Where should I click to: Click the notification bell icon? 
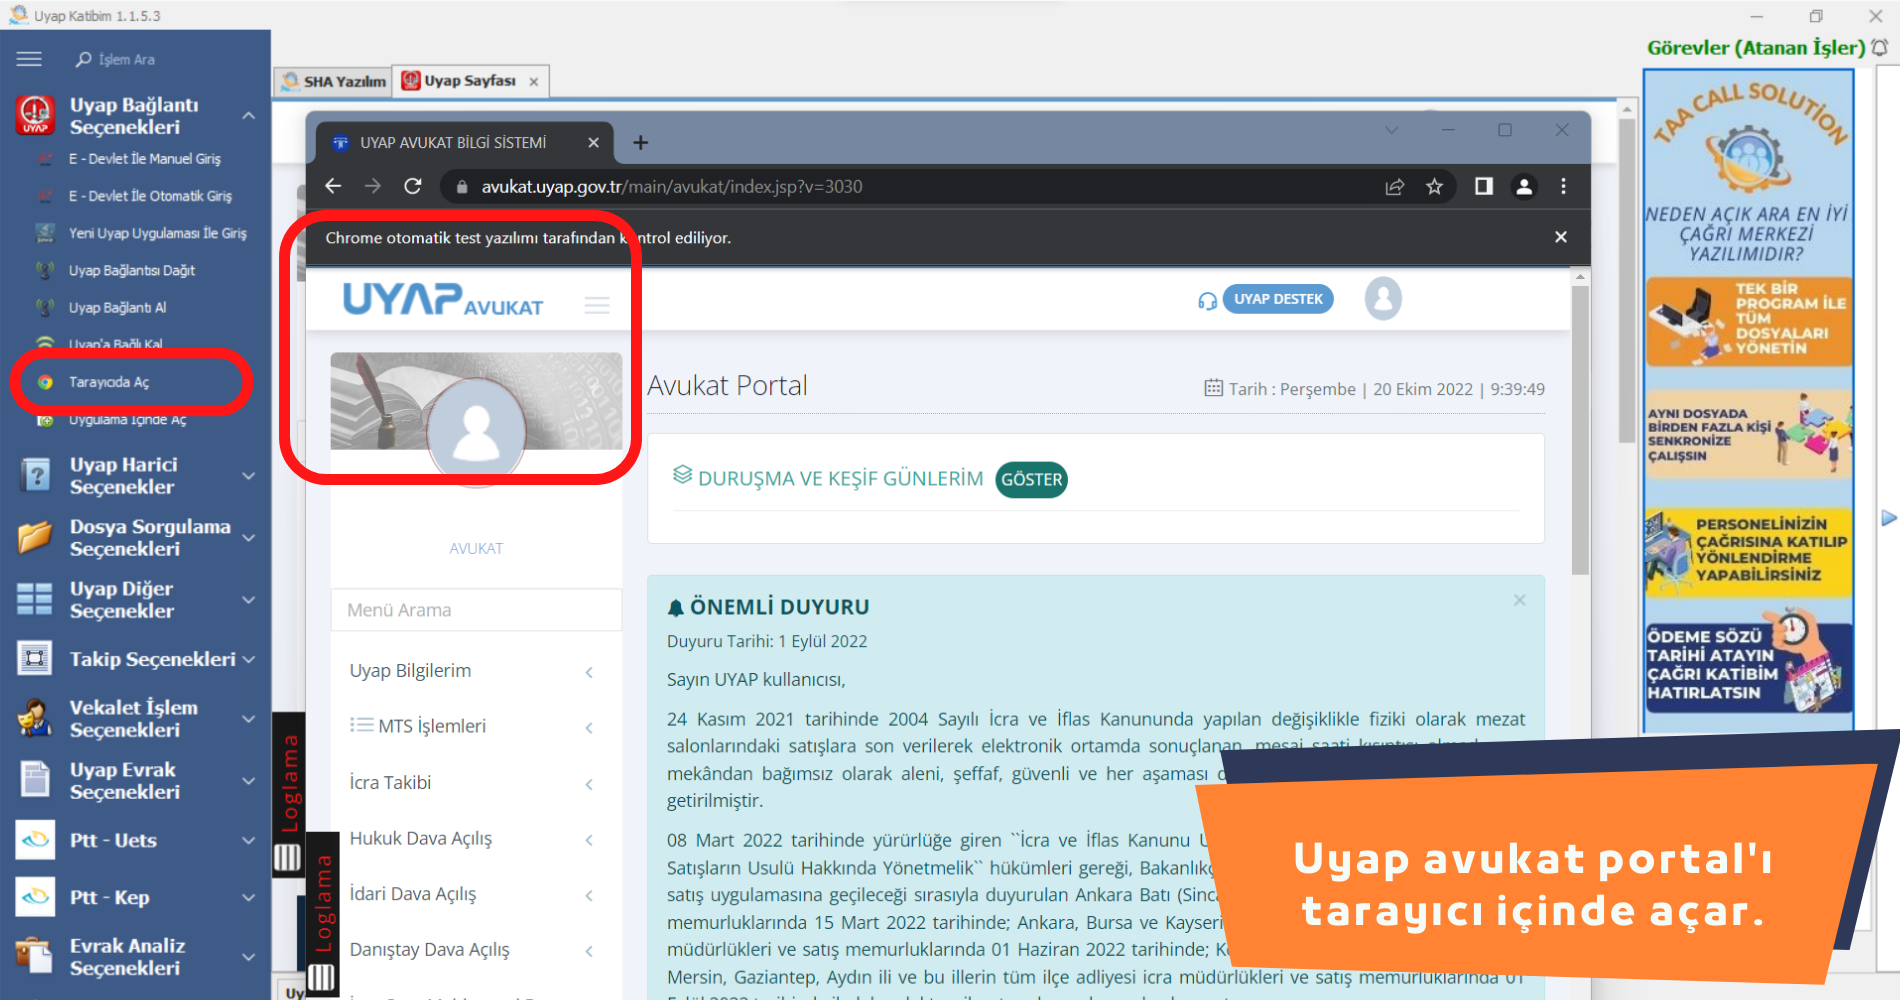pos(1880,48)
